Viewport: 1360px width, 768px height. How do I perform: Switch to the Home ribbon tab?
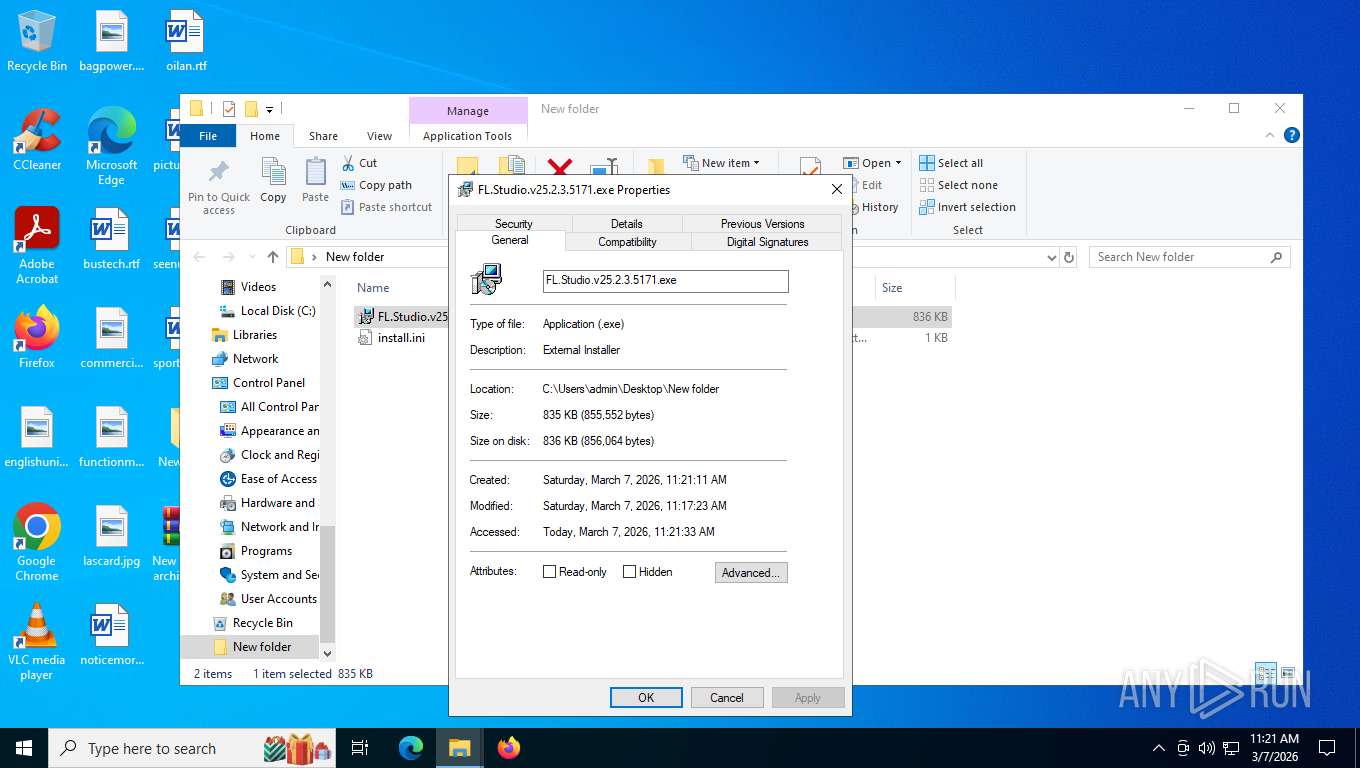[265, 136]
